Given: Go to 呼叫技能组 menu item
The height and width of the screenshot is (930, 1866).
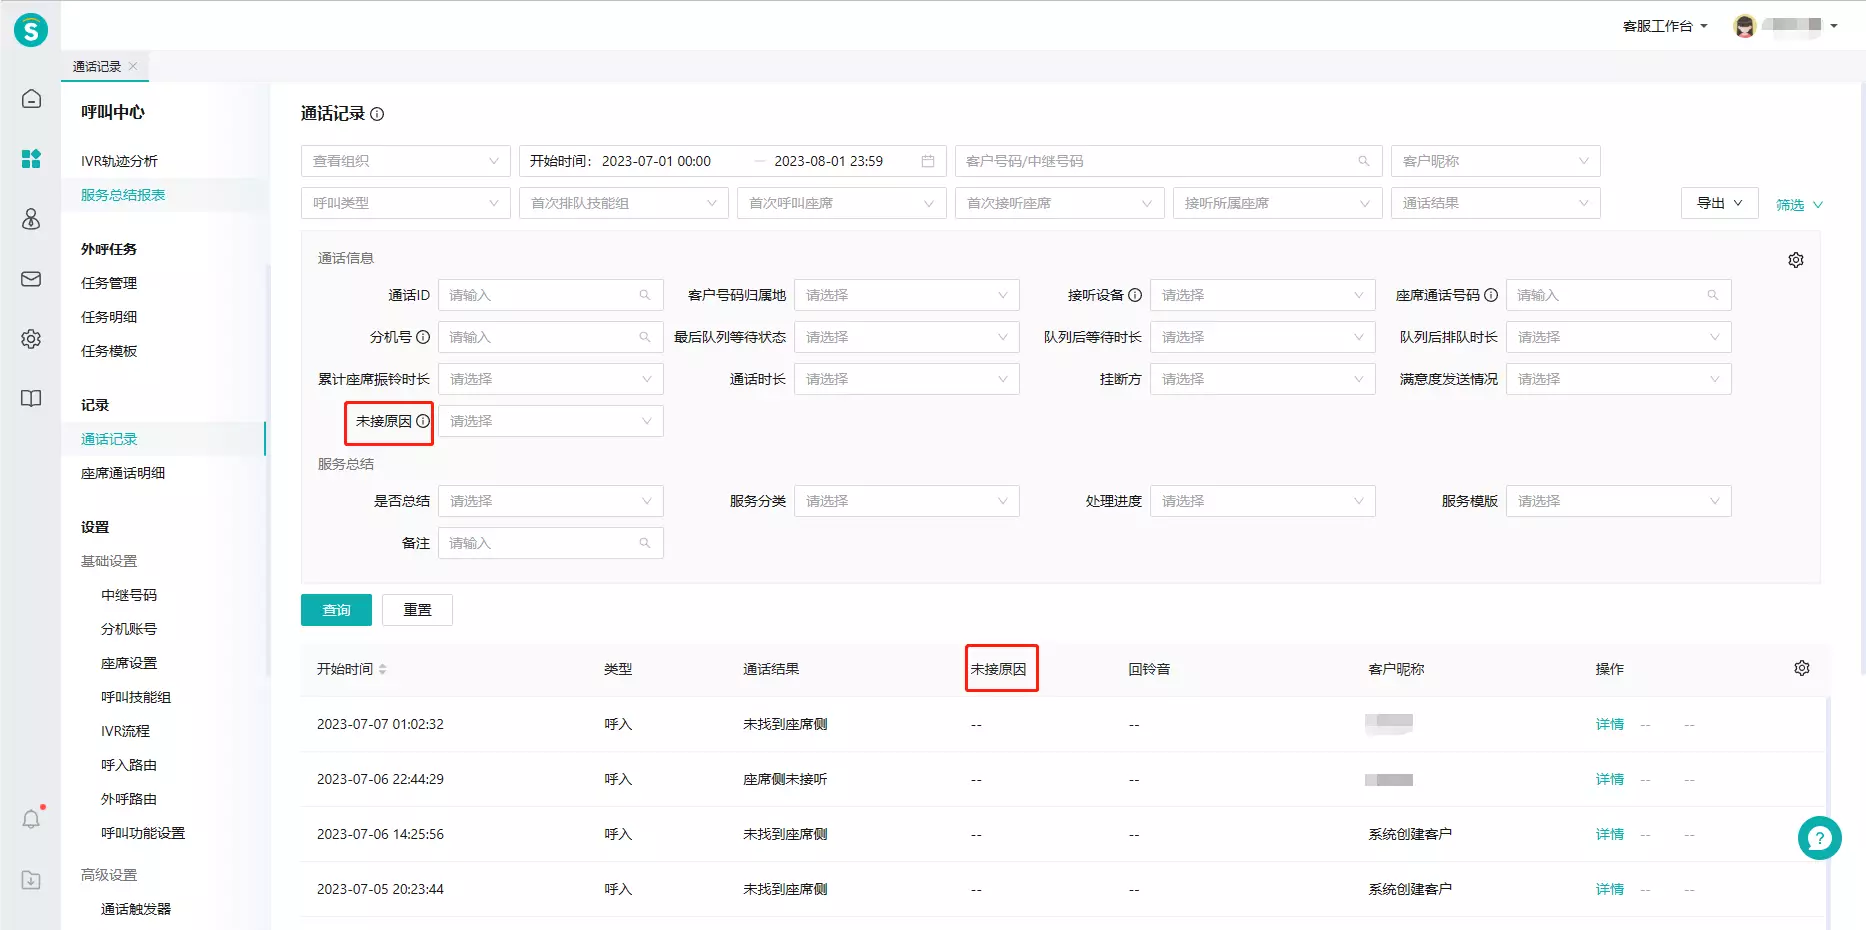Looking at the screenshot, I should 136,697.
